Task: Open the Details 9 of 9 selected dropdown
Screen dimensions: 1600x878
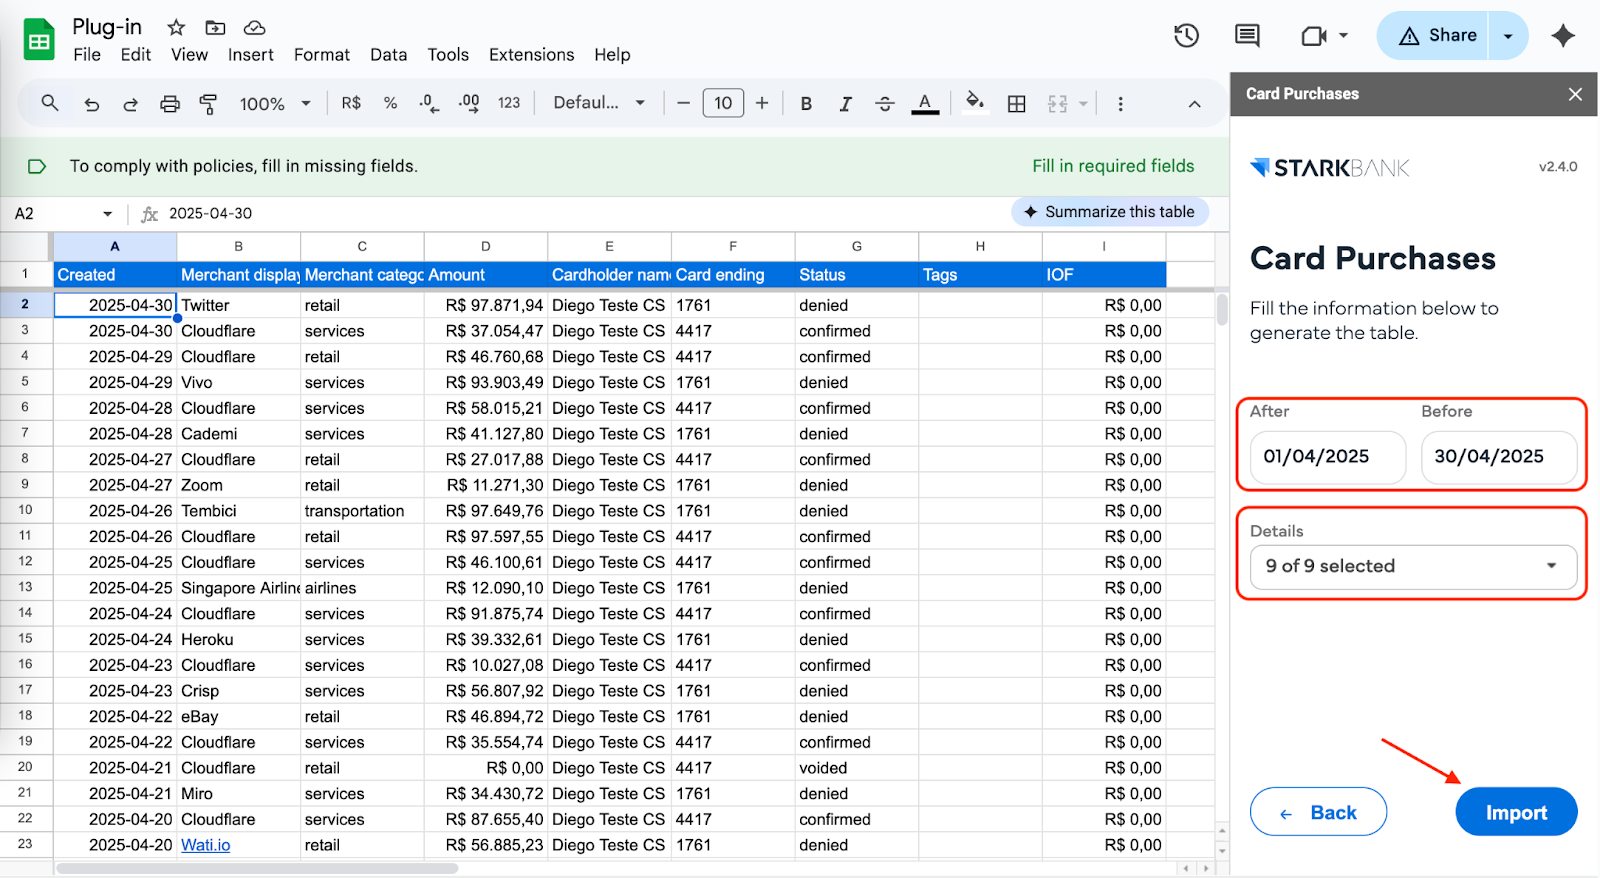Action: 1413,566
